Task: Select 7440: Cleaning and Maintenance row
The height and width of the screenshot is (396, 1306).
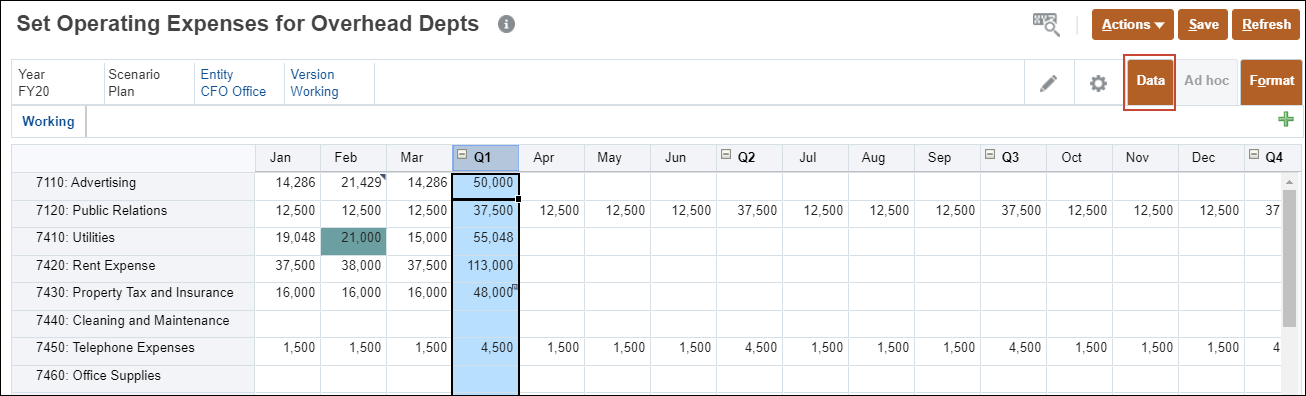Action: 134,322
